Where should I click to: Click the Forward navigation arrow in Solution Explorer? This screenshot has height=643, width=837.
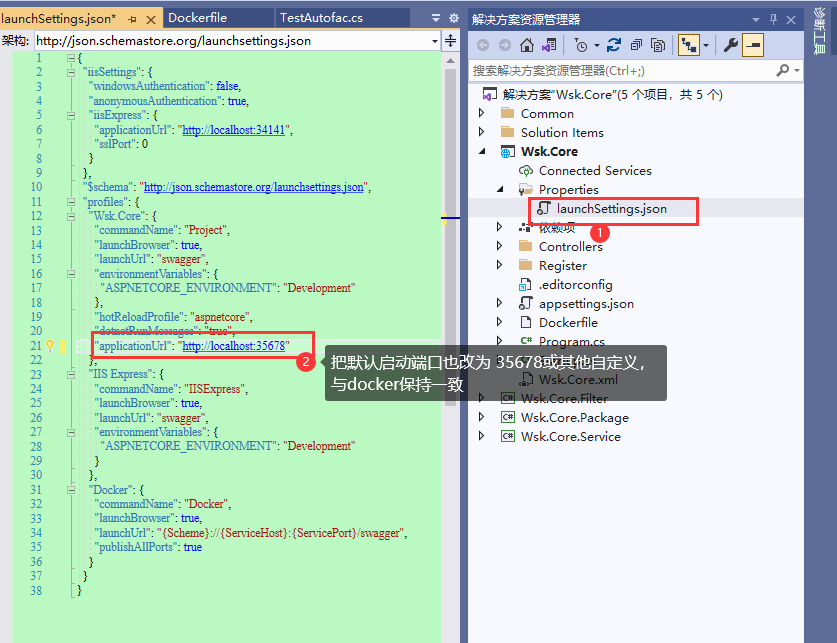coord(504,45)
